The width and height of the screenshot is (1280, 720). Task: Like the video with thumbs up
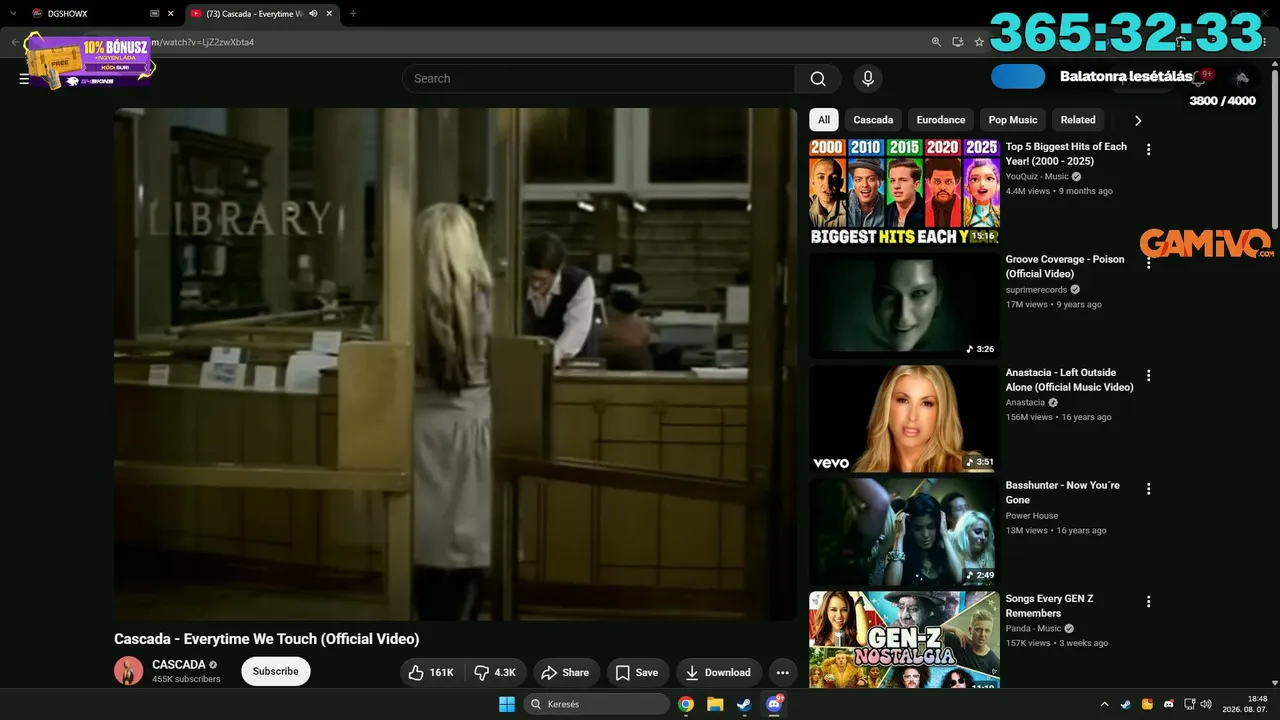pos(431,673)
